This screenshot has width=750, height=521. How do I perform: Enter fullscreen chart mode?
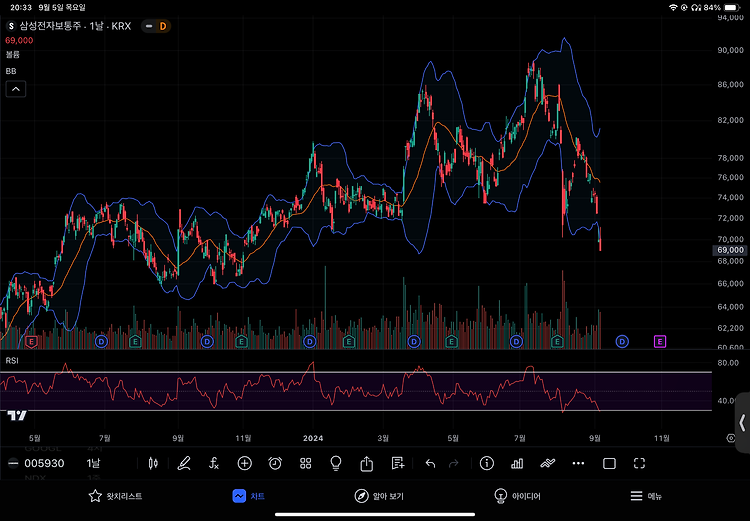[640, 463]
